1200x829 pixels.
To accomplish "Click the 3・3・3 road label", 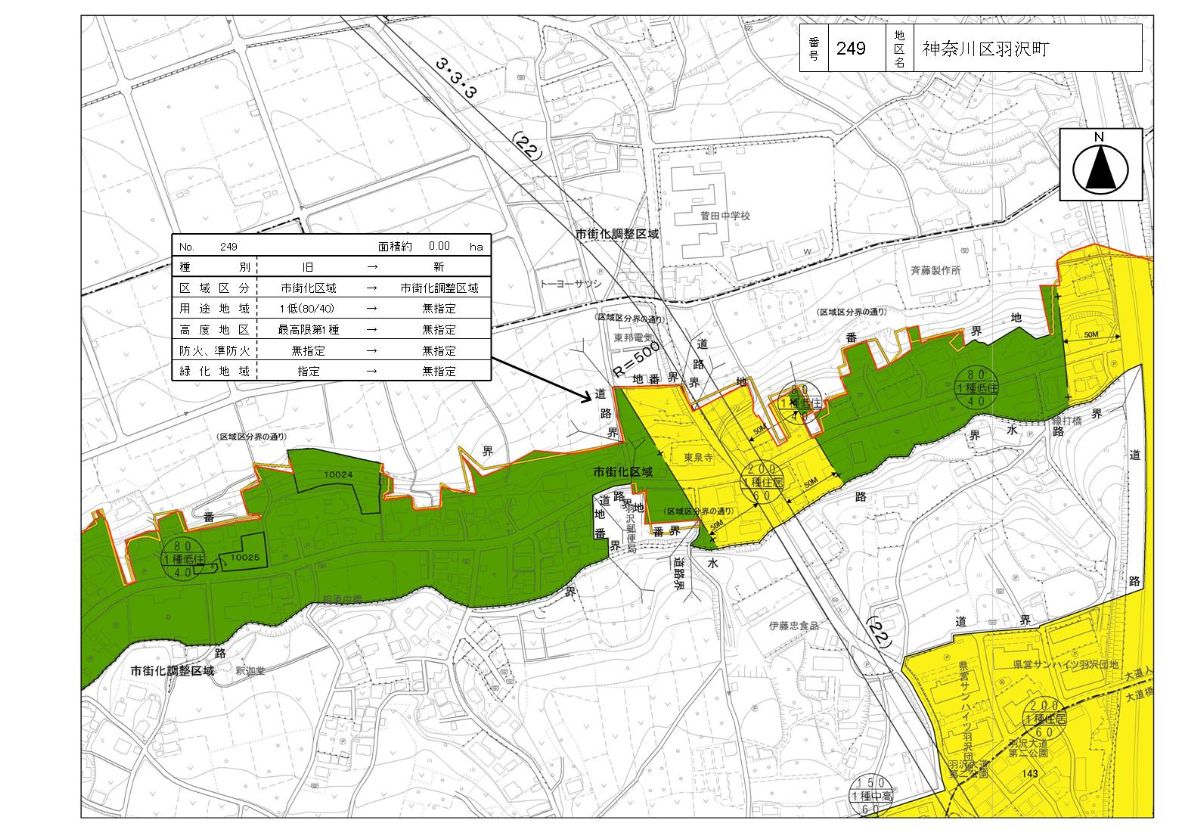I will (x=456, y=79).
